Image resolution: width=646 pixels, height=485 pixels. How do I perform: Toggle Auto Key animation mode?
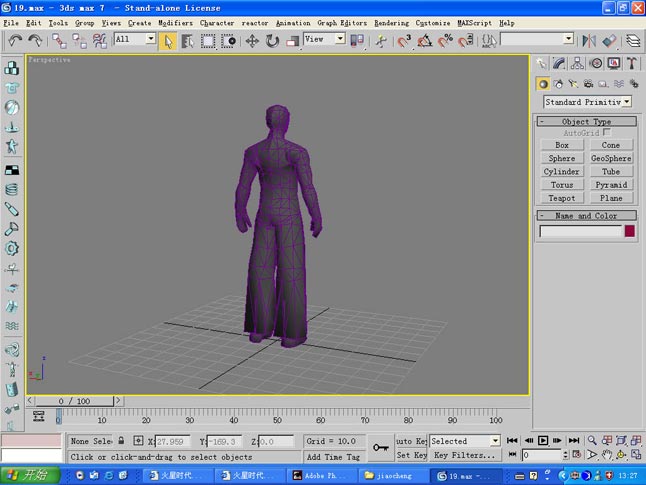412,441
